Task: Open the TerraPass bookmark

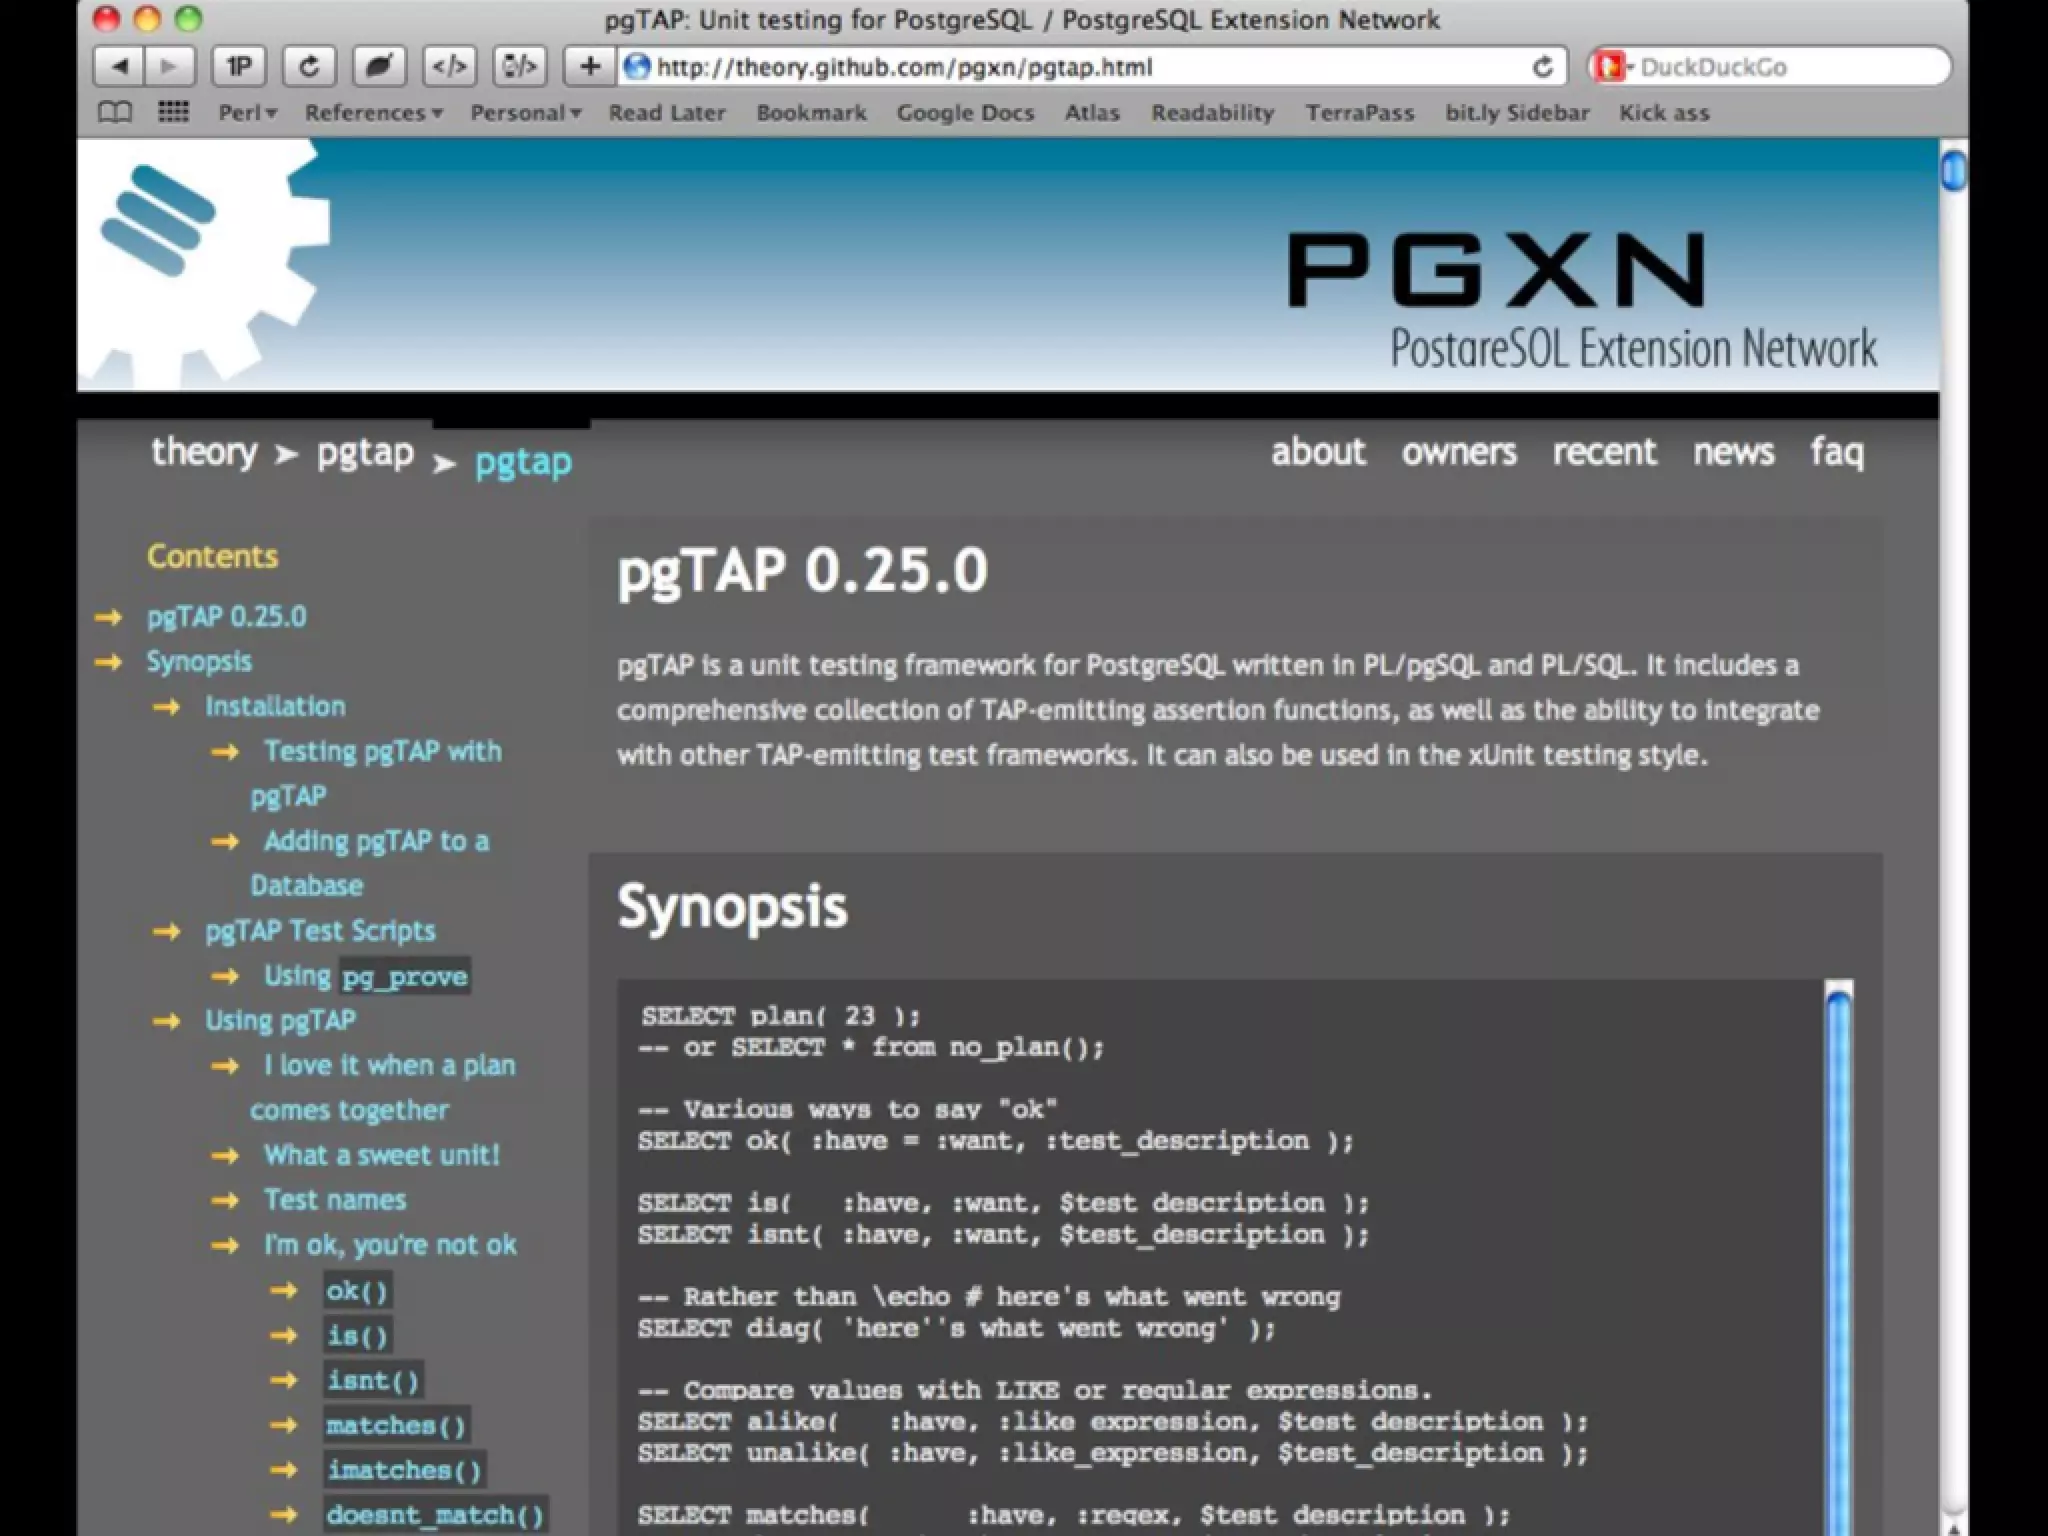Action: coord(1359,113)
